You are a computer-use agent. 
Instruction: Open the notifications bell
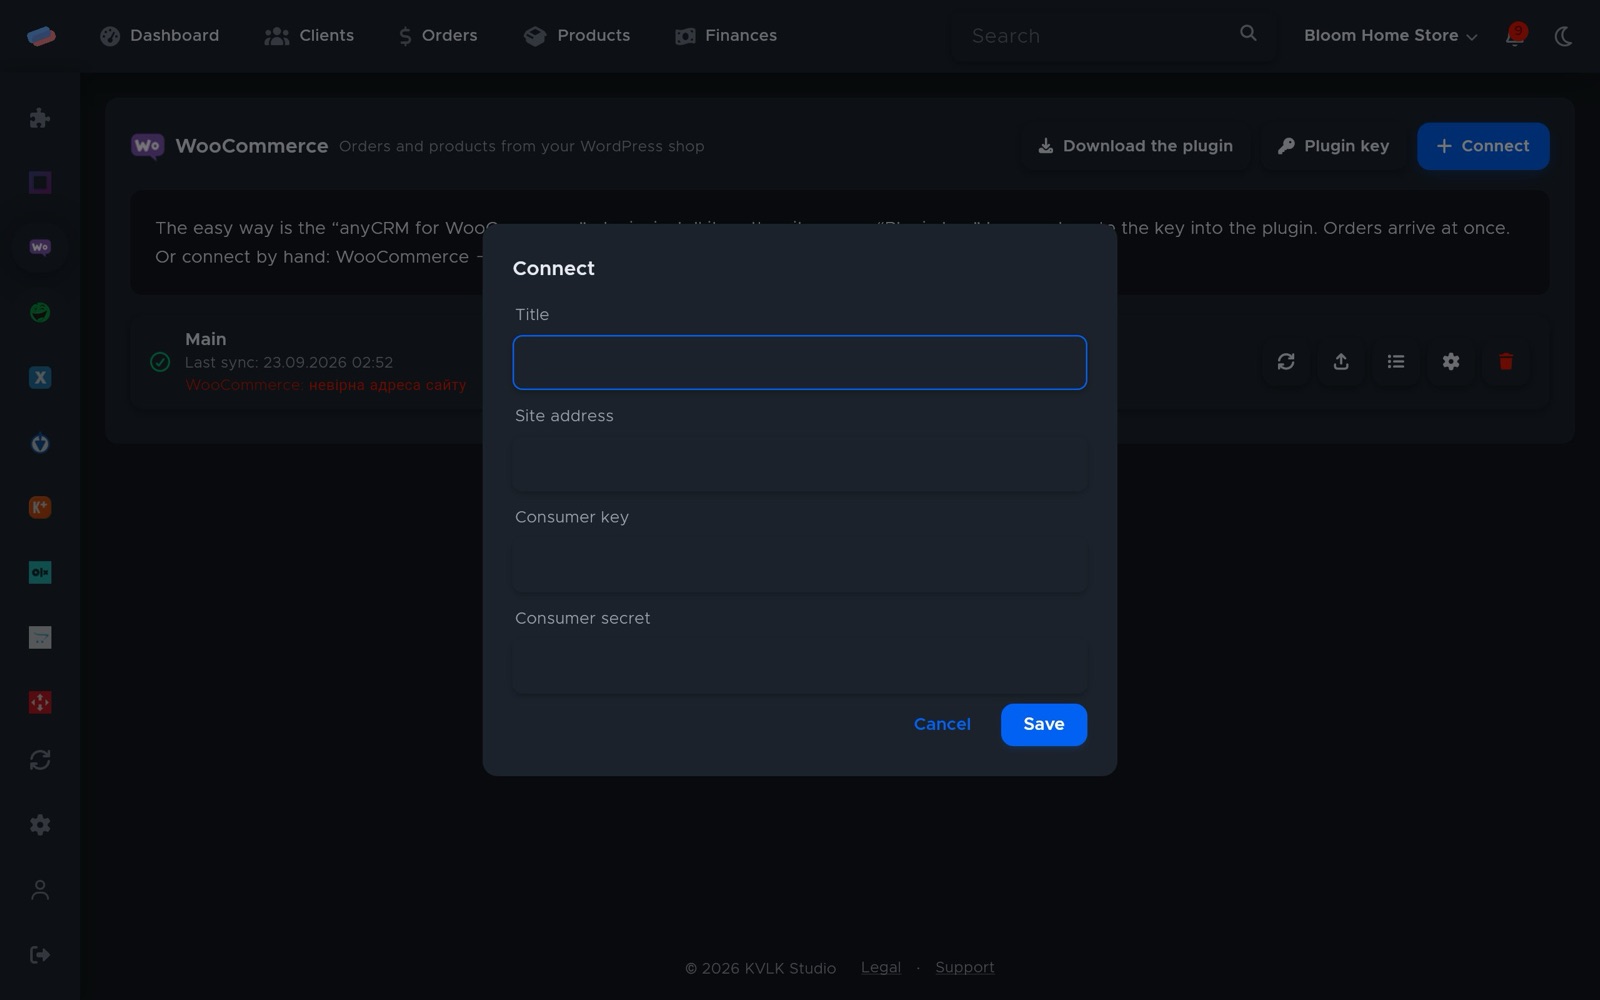click(x=1515, y=36)
